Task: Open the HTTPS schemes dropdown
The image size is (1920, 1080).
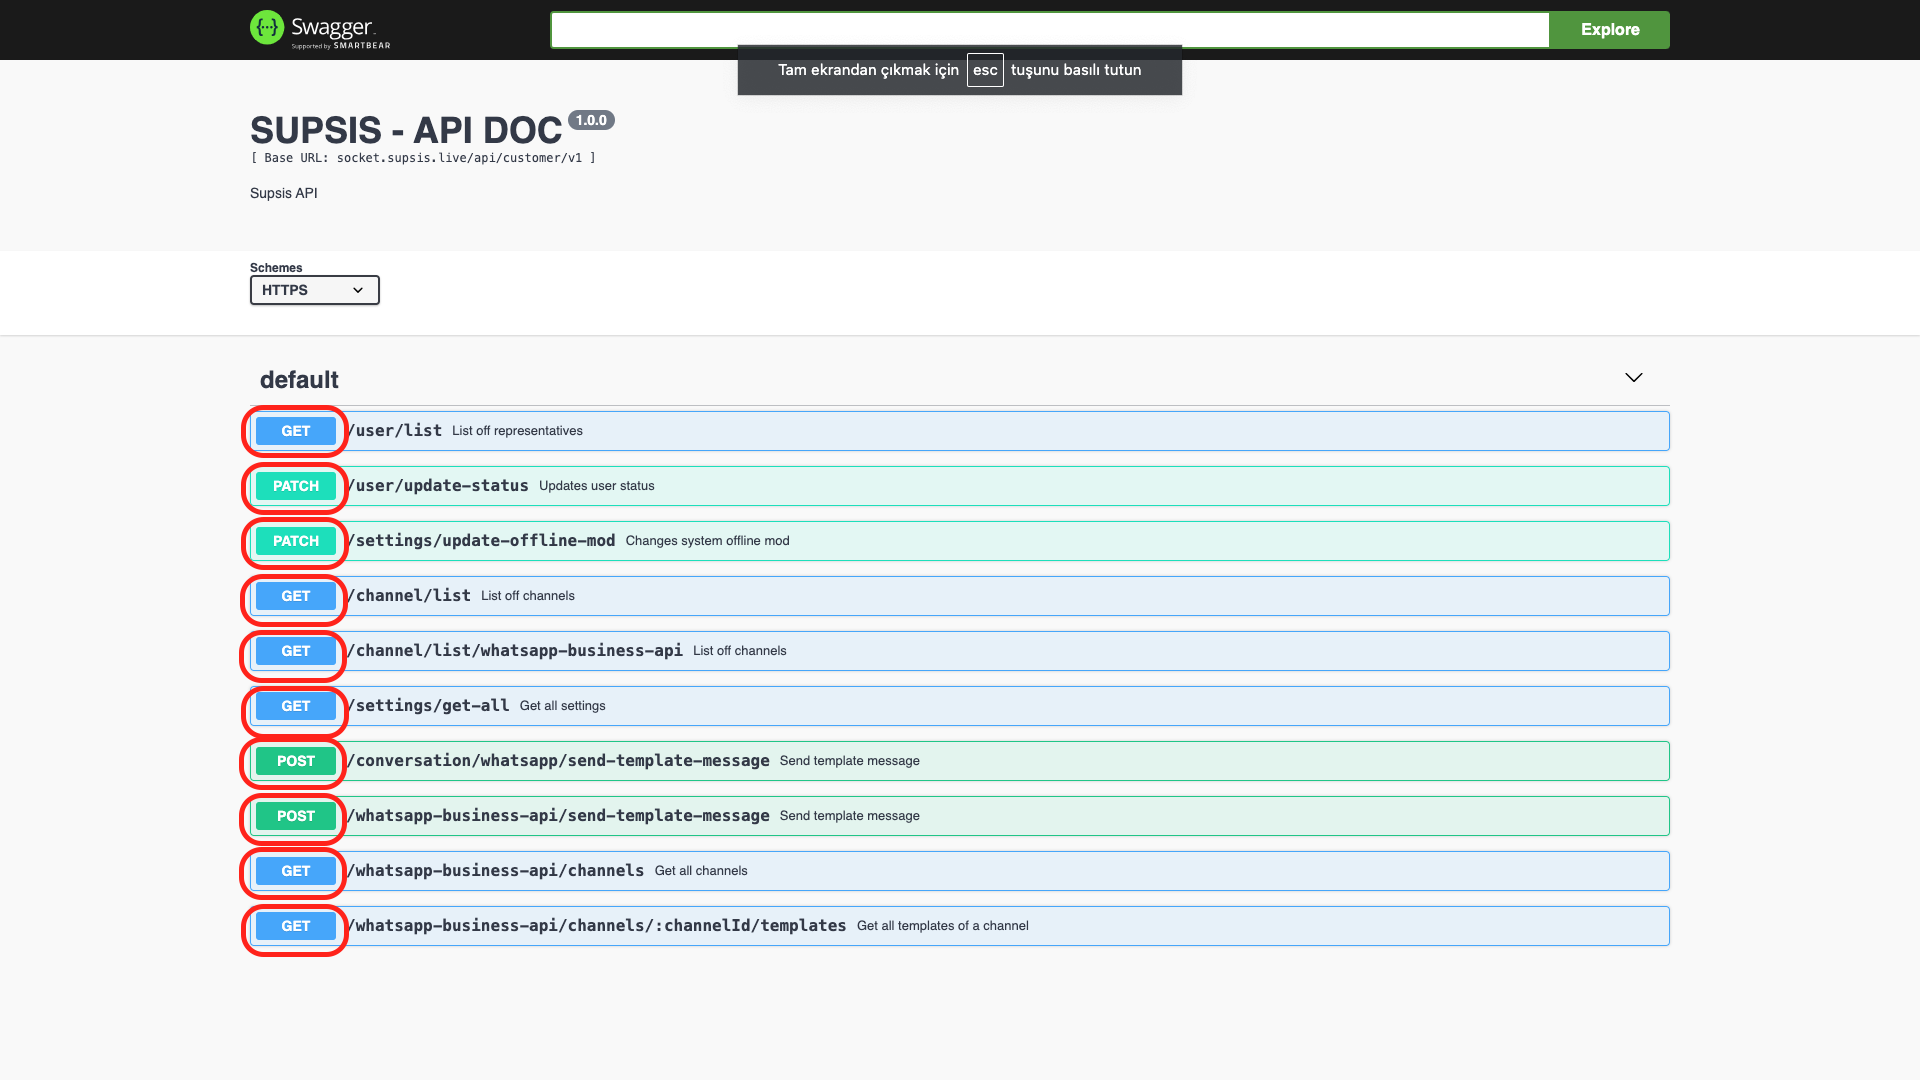Action: 314,290
